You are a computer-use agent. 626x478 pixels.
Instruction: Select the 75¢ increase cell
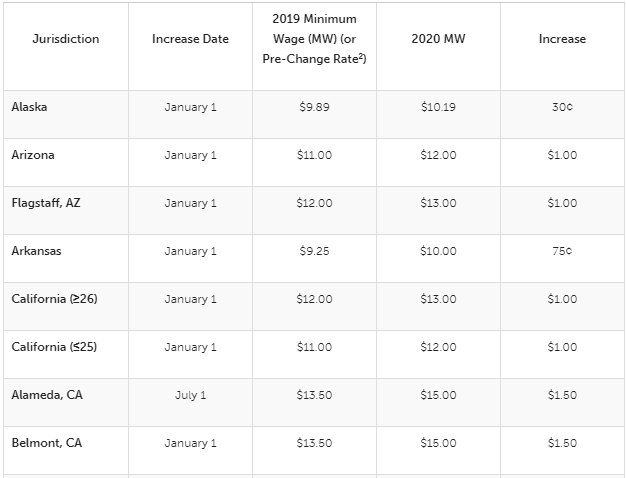pyautogui.click(x=562, y=251)
